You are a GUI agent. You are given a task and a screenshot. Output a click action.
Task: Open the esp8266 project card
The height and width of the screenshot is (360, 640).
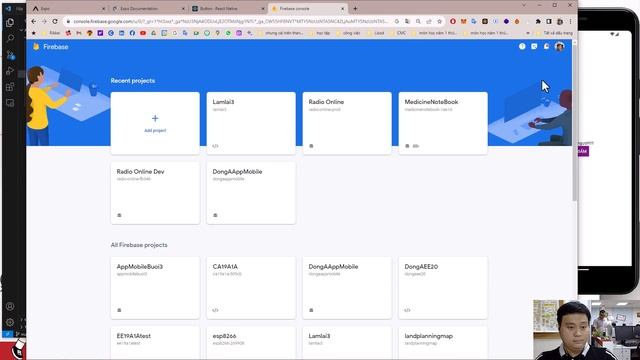click(251, 343)
